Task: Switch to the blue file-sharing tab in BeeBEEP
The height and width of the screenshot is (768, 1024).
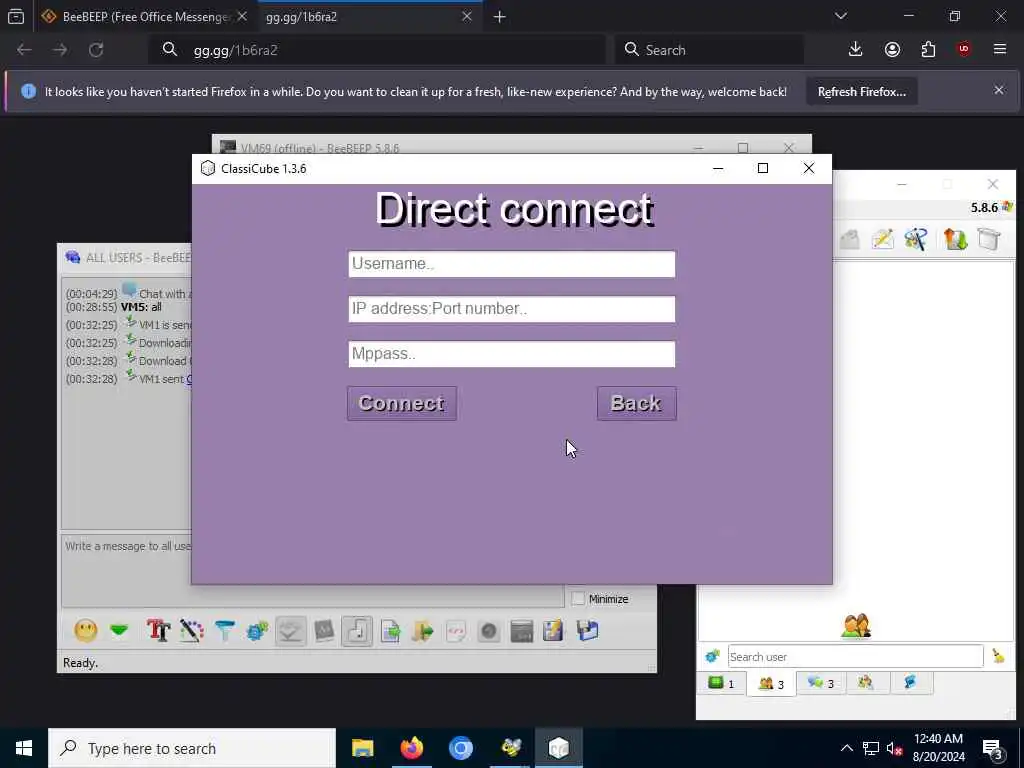Action: point(910,682)
